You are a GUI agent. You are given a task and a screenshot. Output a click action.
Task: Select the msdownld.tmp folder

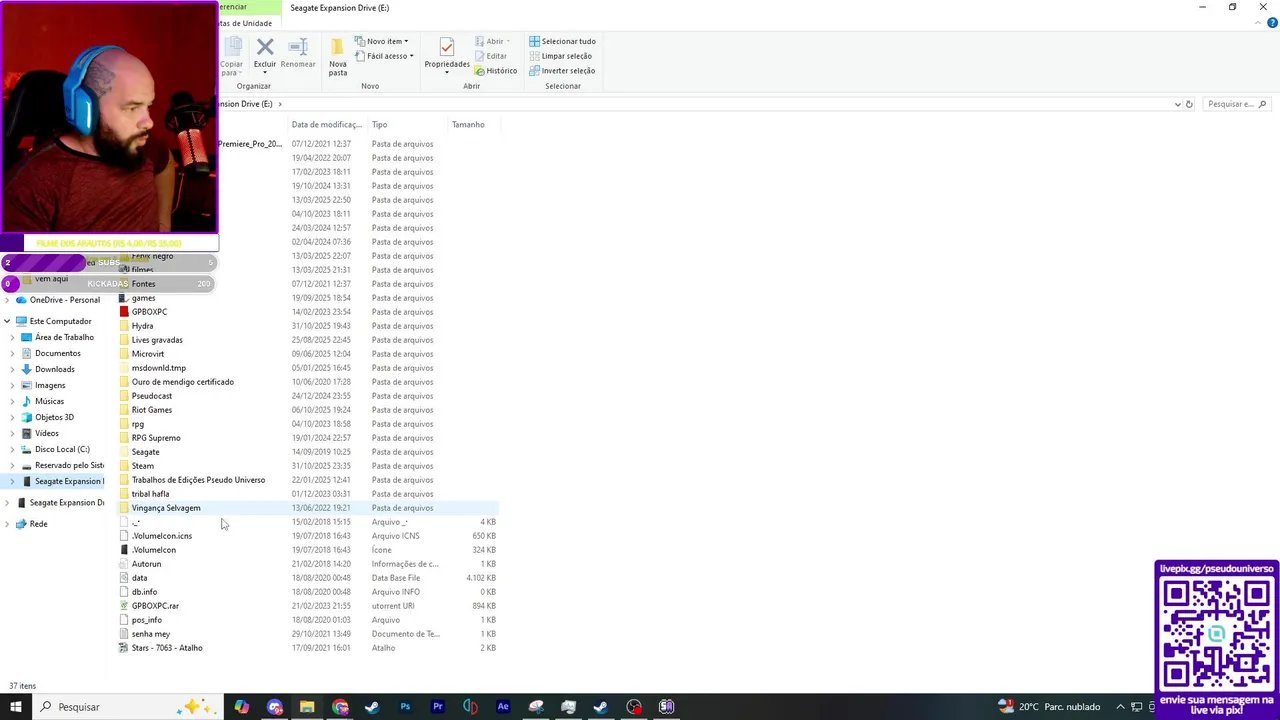[x=158, y=368]
